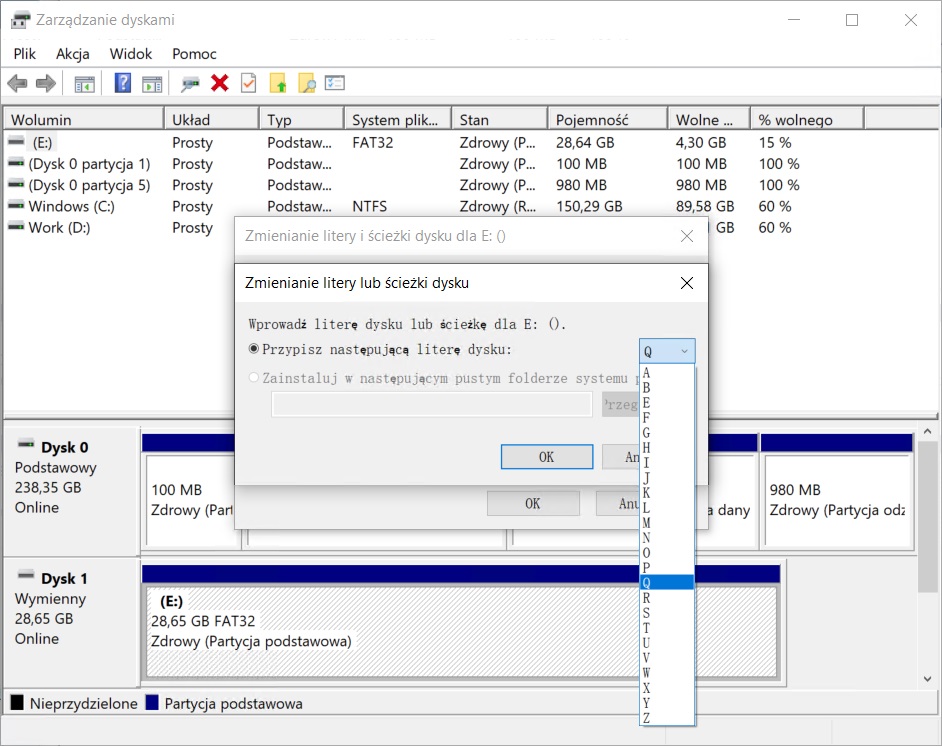Select drive letter M from the list
This screenshot has height=746, width=942.
[x=647, y=523]
